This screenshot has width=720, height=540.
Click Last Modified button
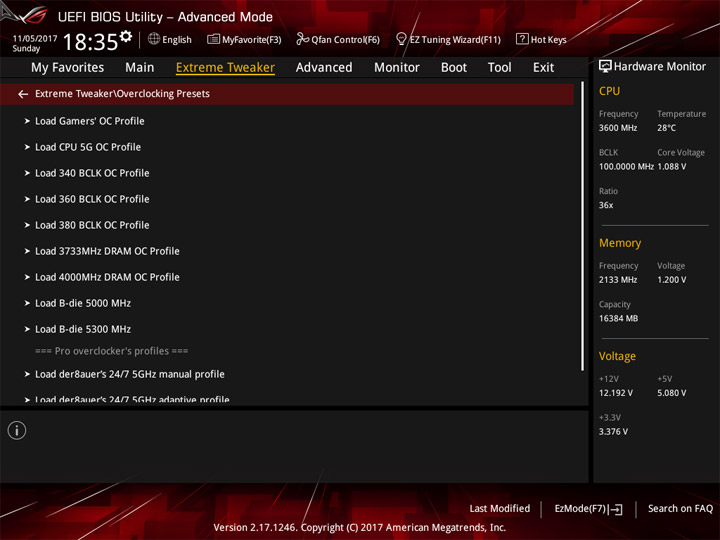click(x=500, y=509)
